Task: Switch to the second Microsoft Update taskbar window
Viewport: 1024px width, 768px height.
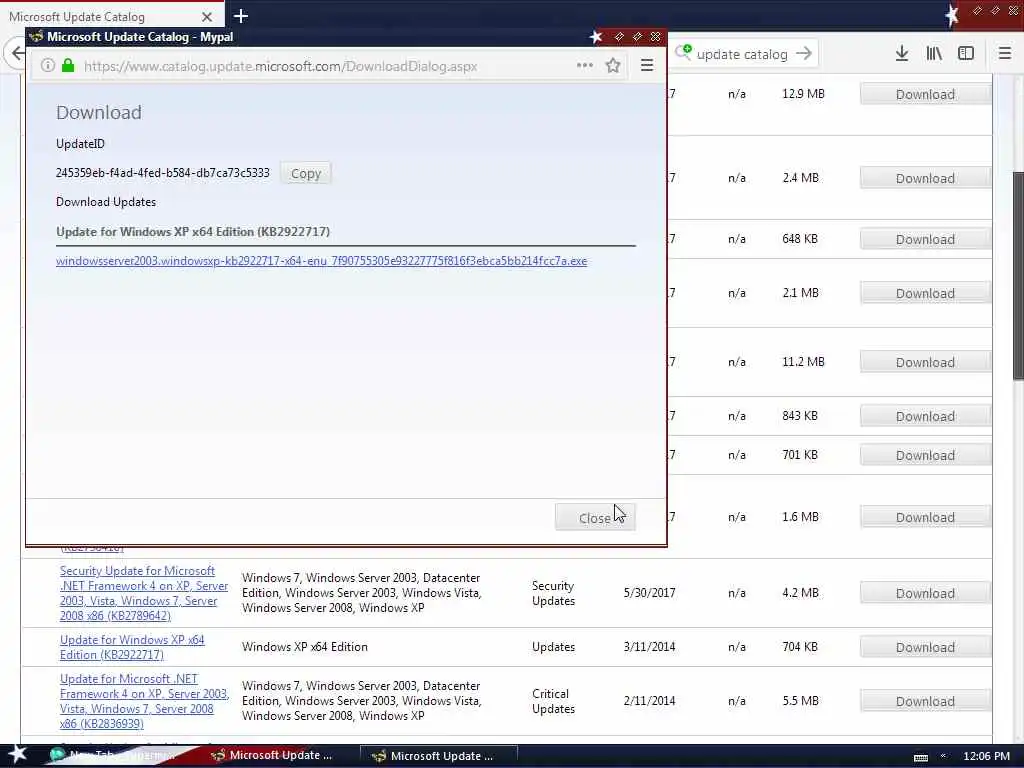Action: (439, 756)
